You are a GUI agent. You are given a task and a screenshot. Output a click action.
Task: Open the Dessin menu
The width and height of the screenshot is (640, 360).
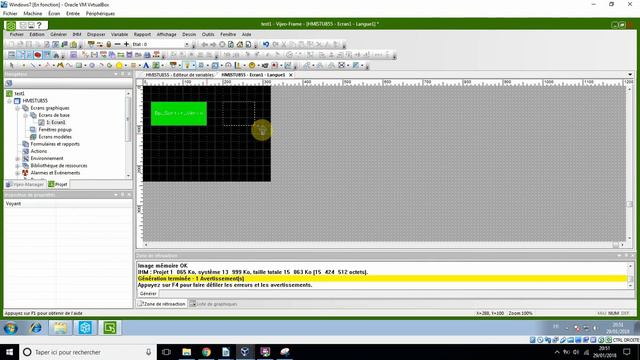[x=189, y=34]
